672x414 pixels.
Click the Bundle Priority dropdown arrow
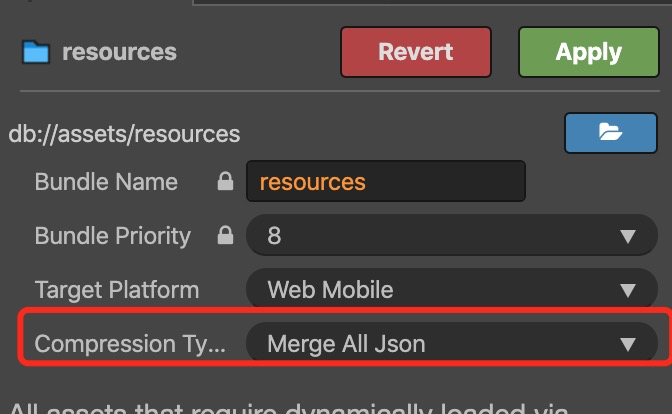click(x=628, y=237)
